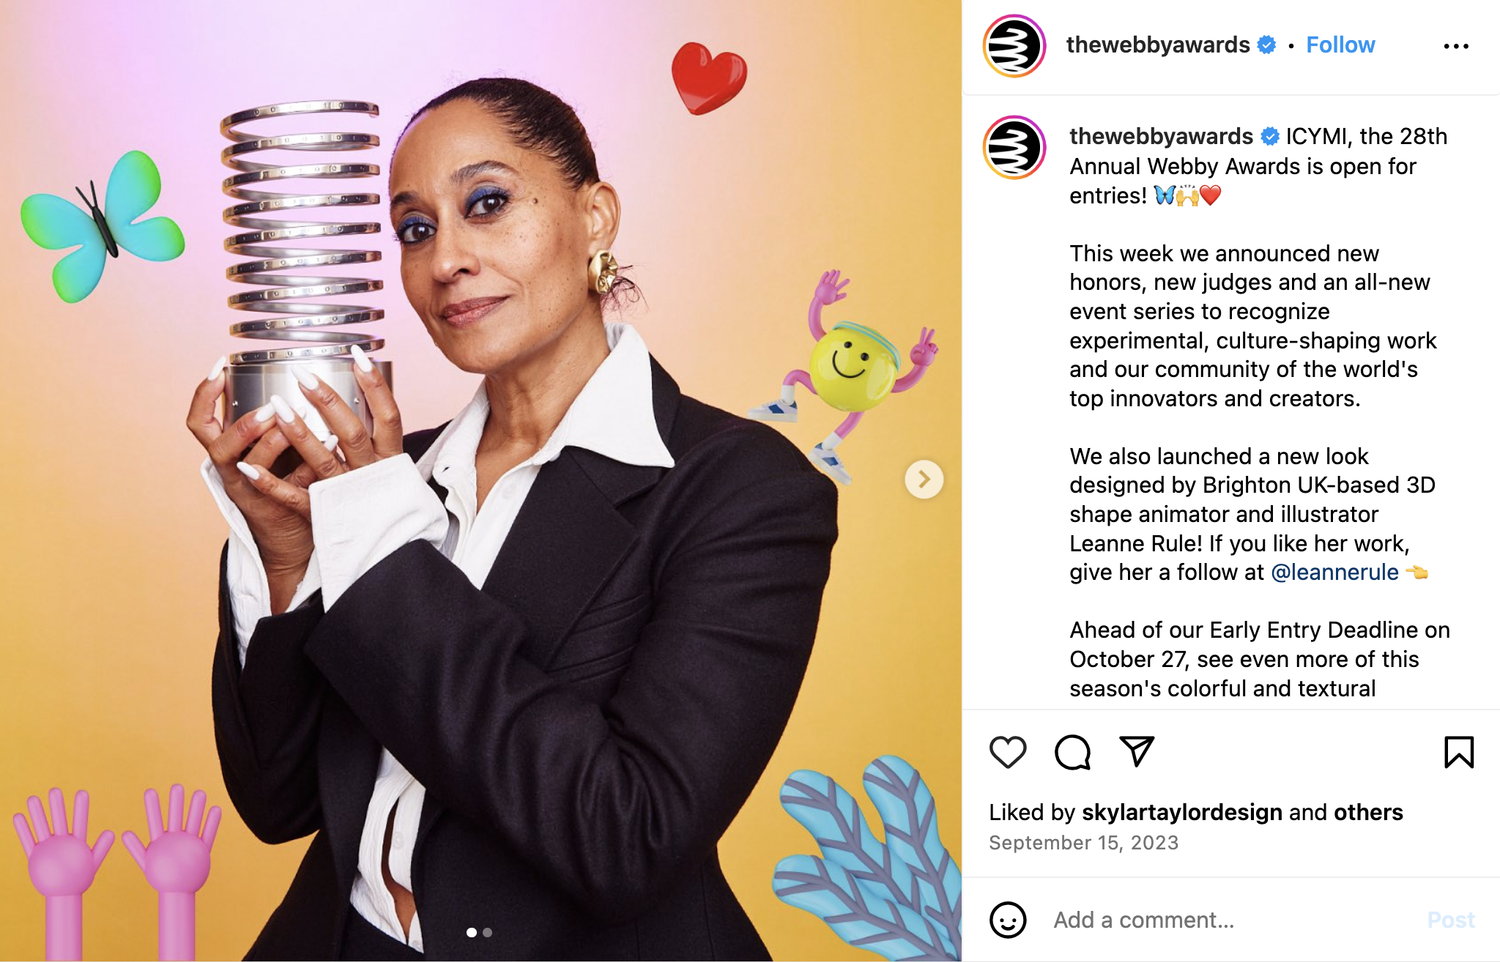1500x962 pixels.
Task: Click the caption's thewebbyawards profile avatar
Action: (1014, 148)
